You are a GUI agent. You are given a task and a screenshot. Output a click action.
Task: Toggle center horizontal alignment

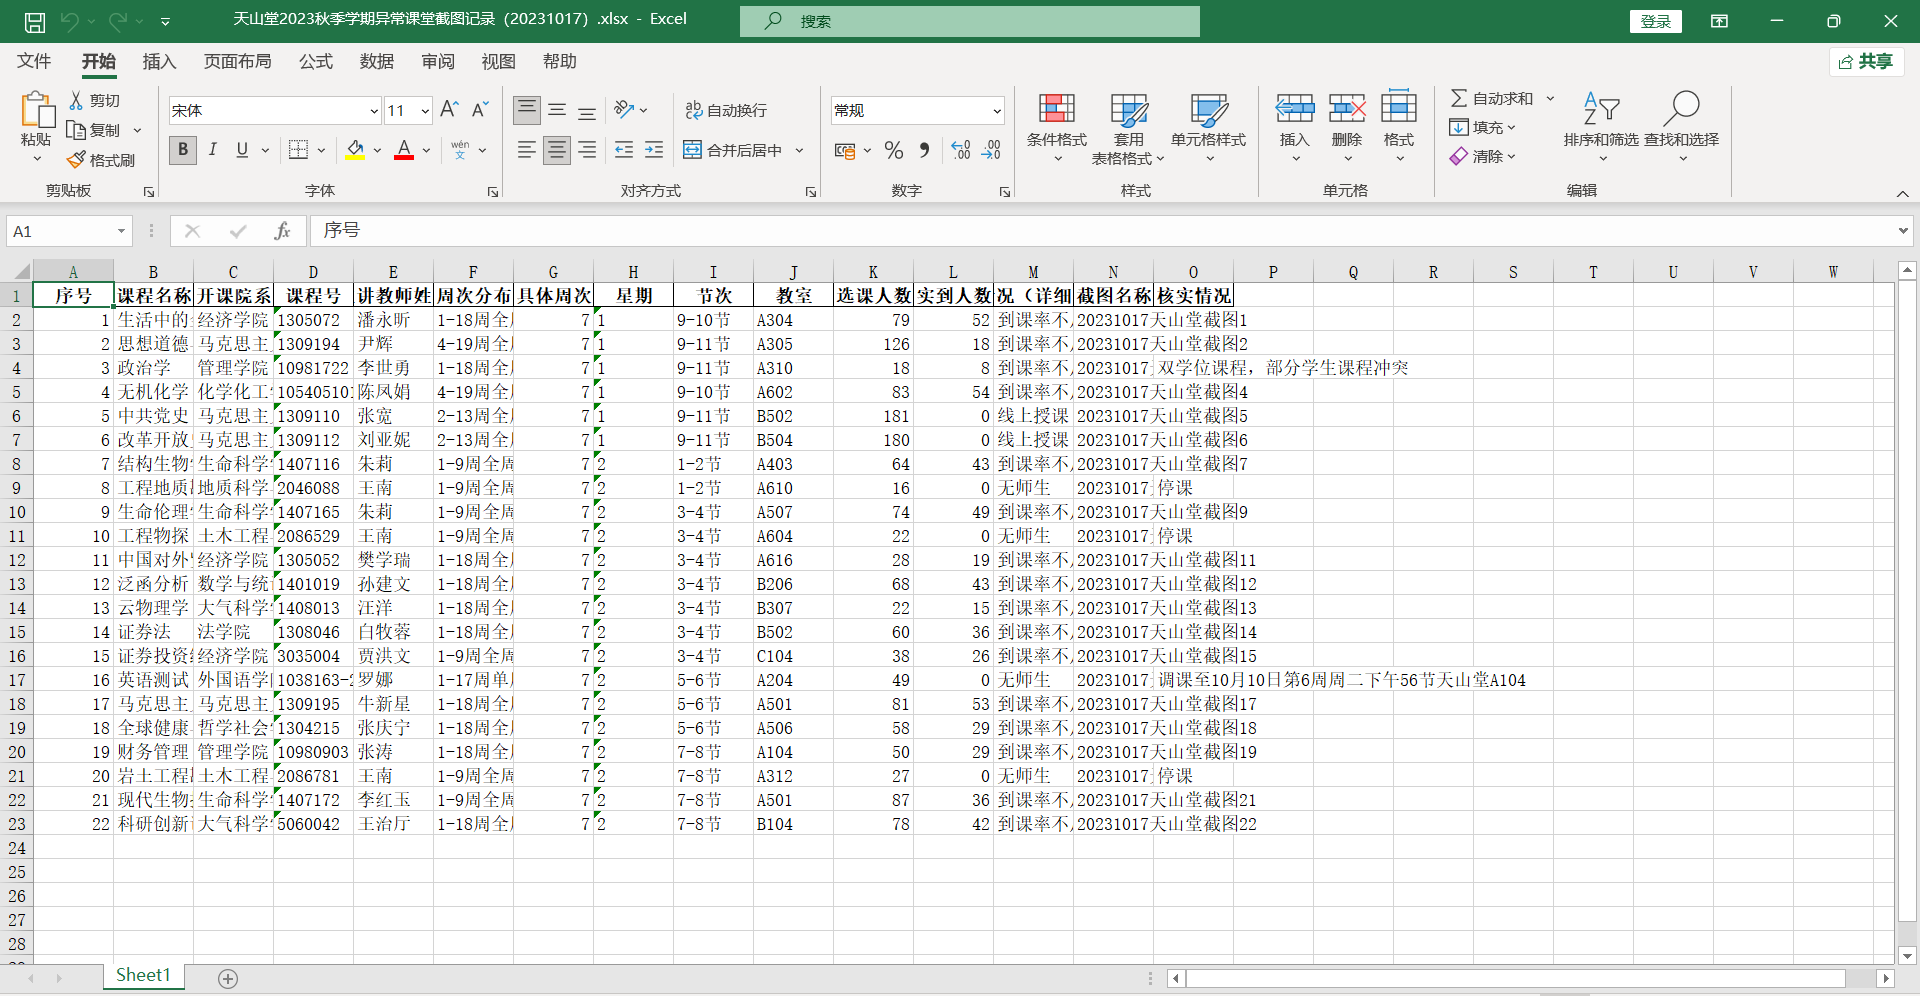pos(557,150)
